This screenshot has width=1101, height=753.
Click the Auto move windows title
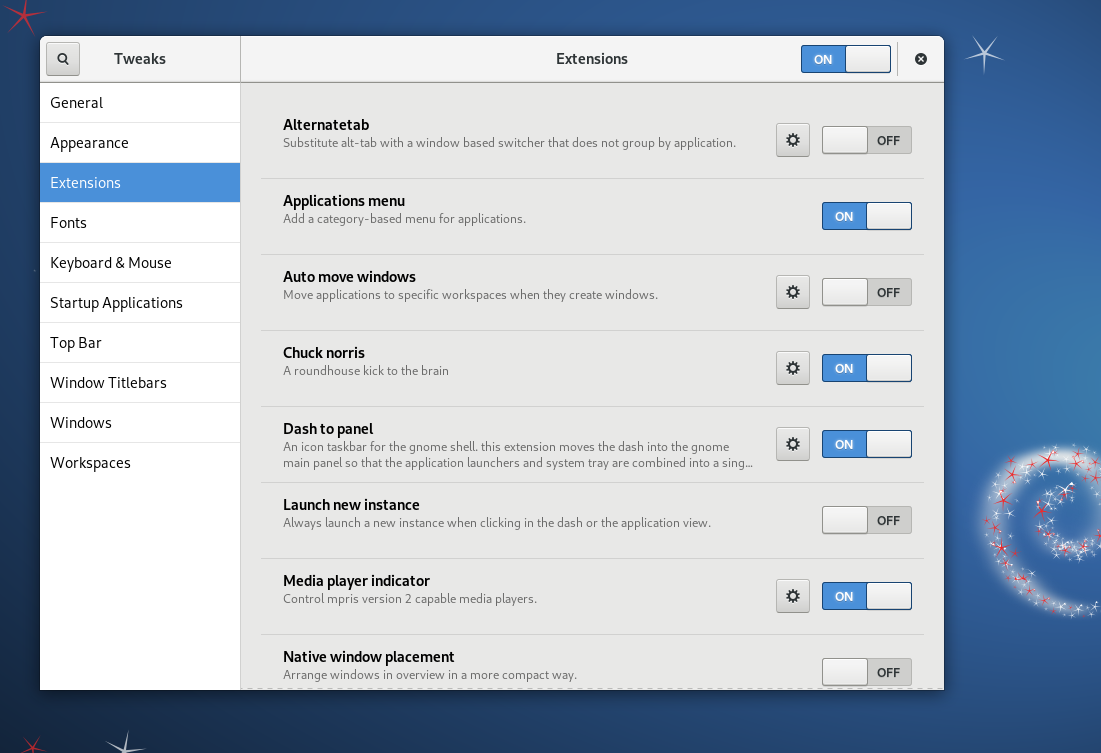(349, 277)
